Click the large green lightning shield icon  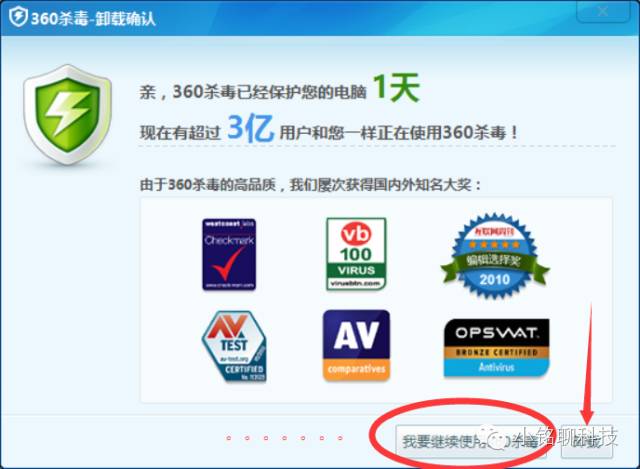(68, 115)
